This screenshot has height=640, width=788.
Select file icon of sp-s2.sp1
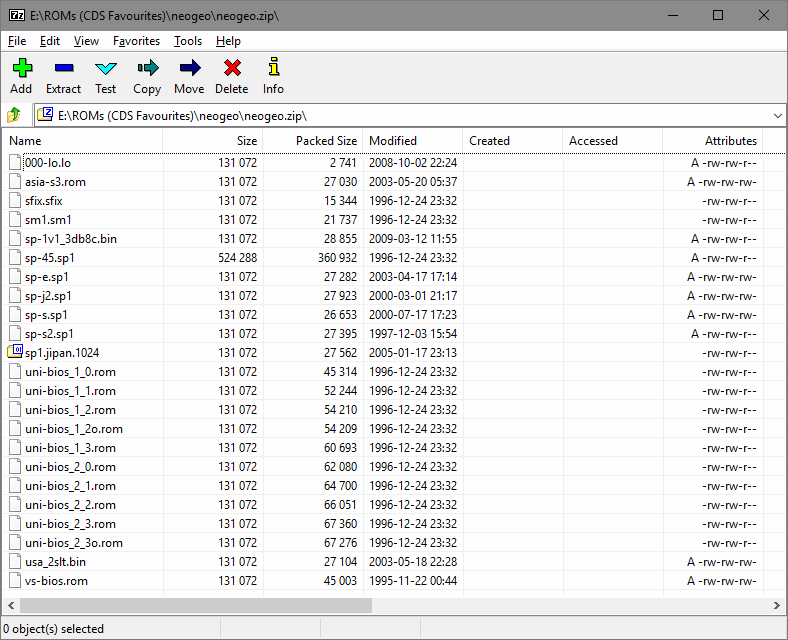pos(15,334)
